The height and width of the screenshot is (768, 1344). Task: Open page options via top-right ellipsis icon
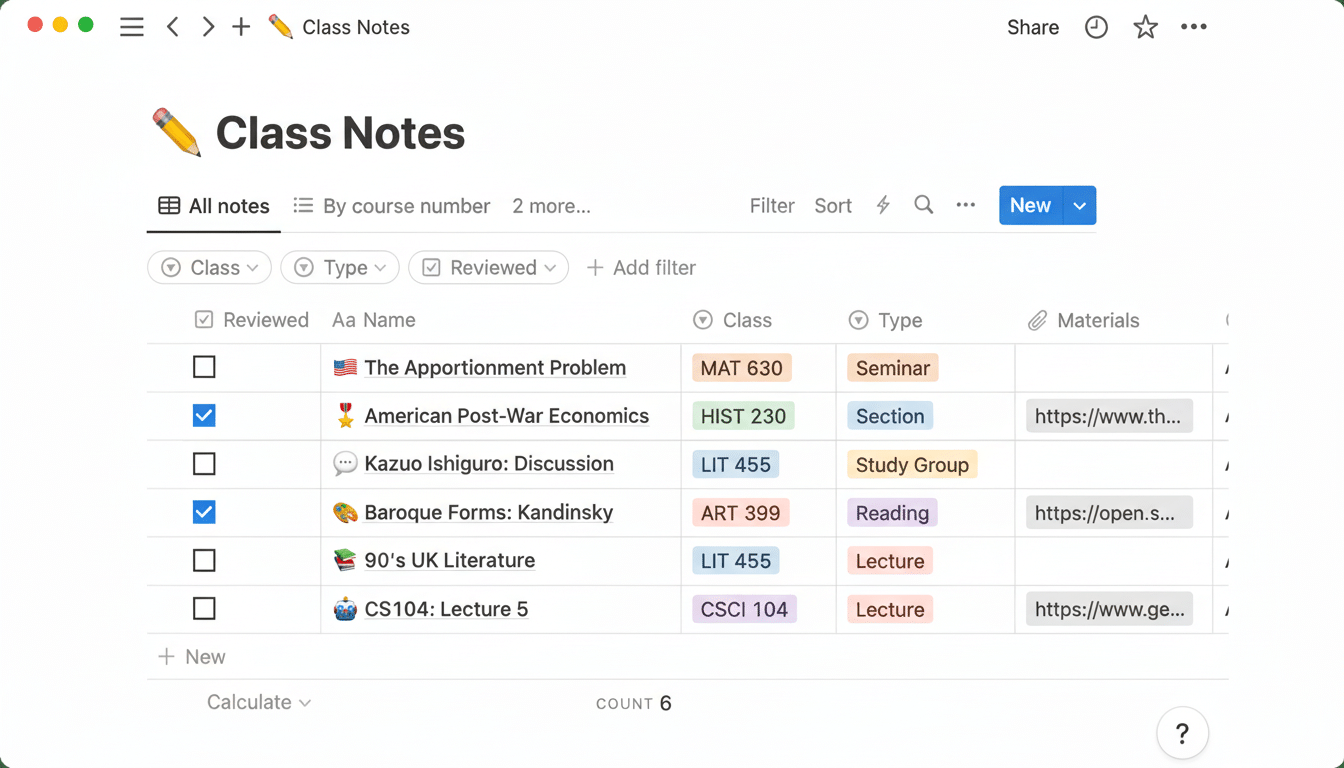1193,27
